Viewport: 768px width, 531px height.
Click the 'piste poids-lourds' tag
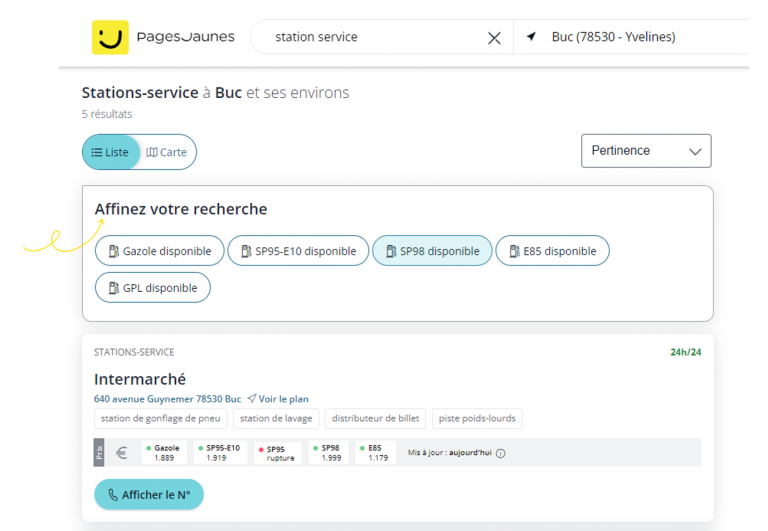pyautogui.click(x=477, y=418)
